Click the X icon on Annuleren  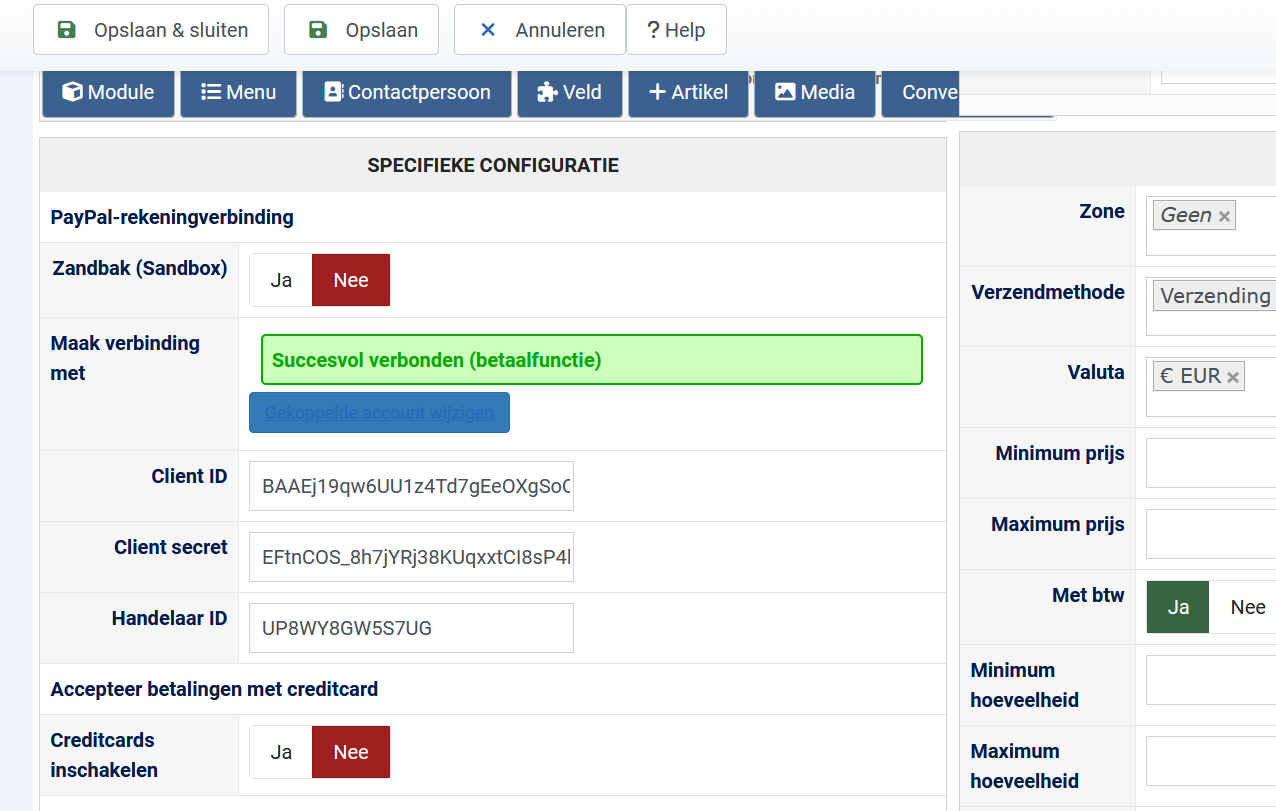point(488,30)
